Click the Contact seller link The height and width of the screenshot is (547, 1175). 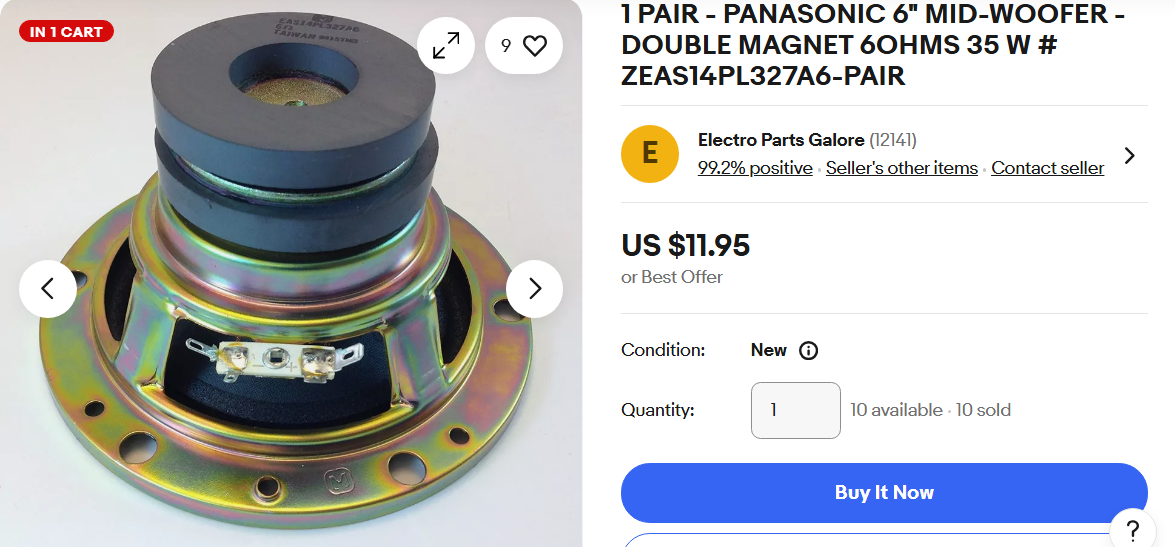(1048, 168)
